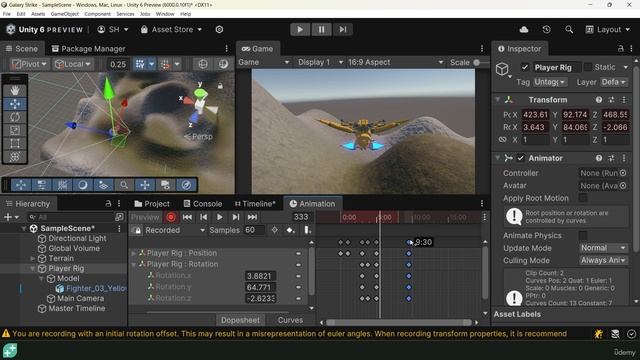
Task: Expand Player Rig : Position property
Action: click(x=133, y=253)
